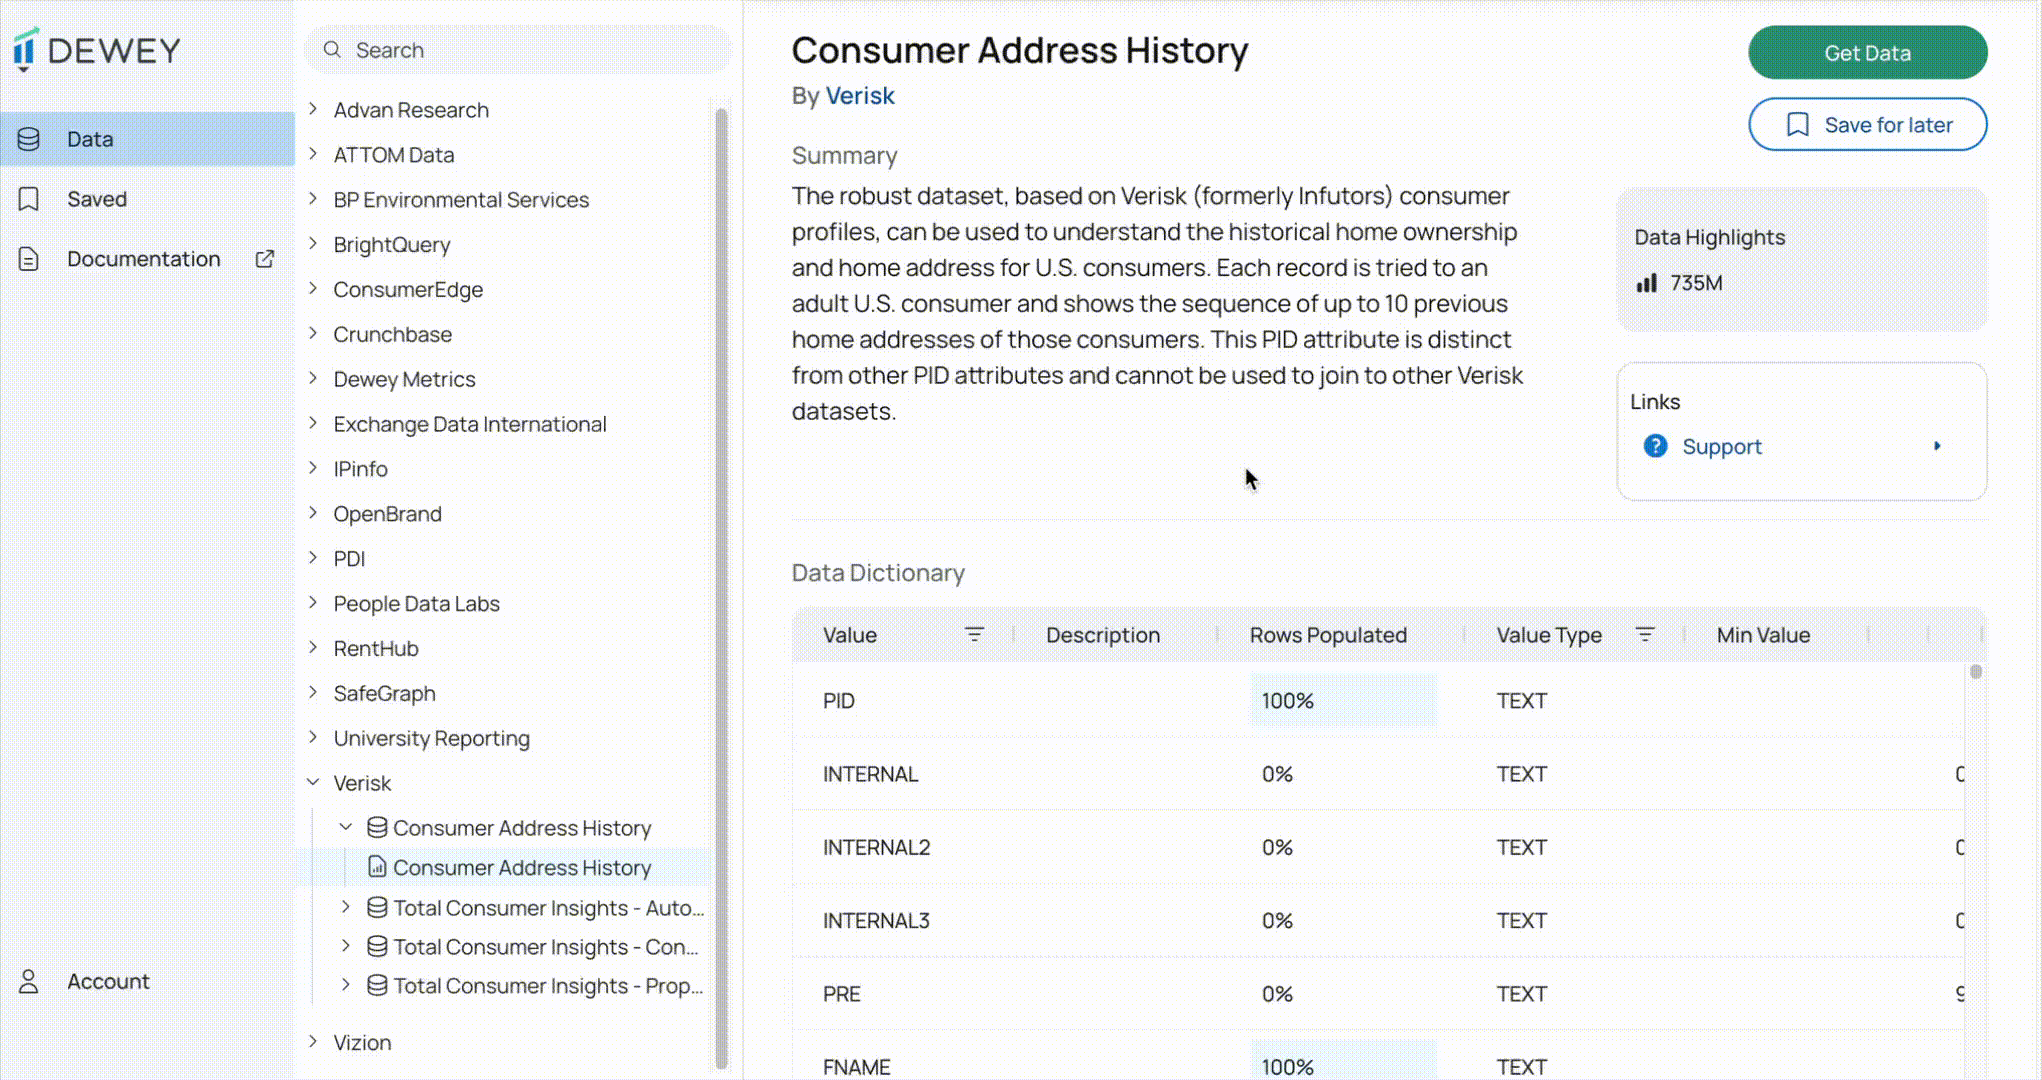Select IPinfo in the provider tree

(x=361, y=469)
